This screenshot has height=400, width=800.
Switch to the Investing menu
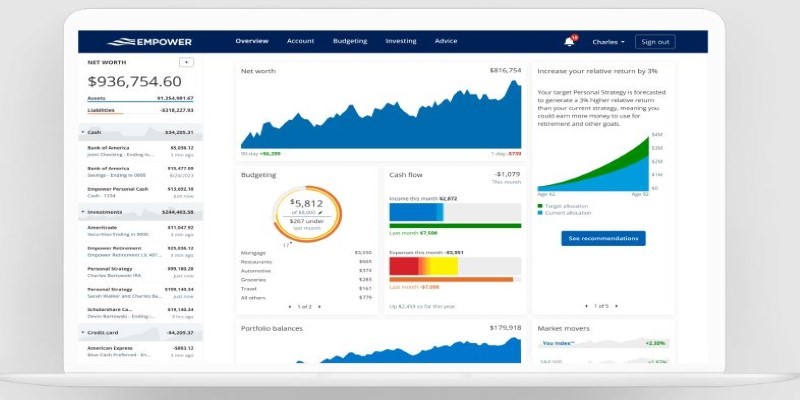pos(400,42)
